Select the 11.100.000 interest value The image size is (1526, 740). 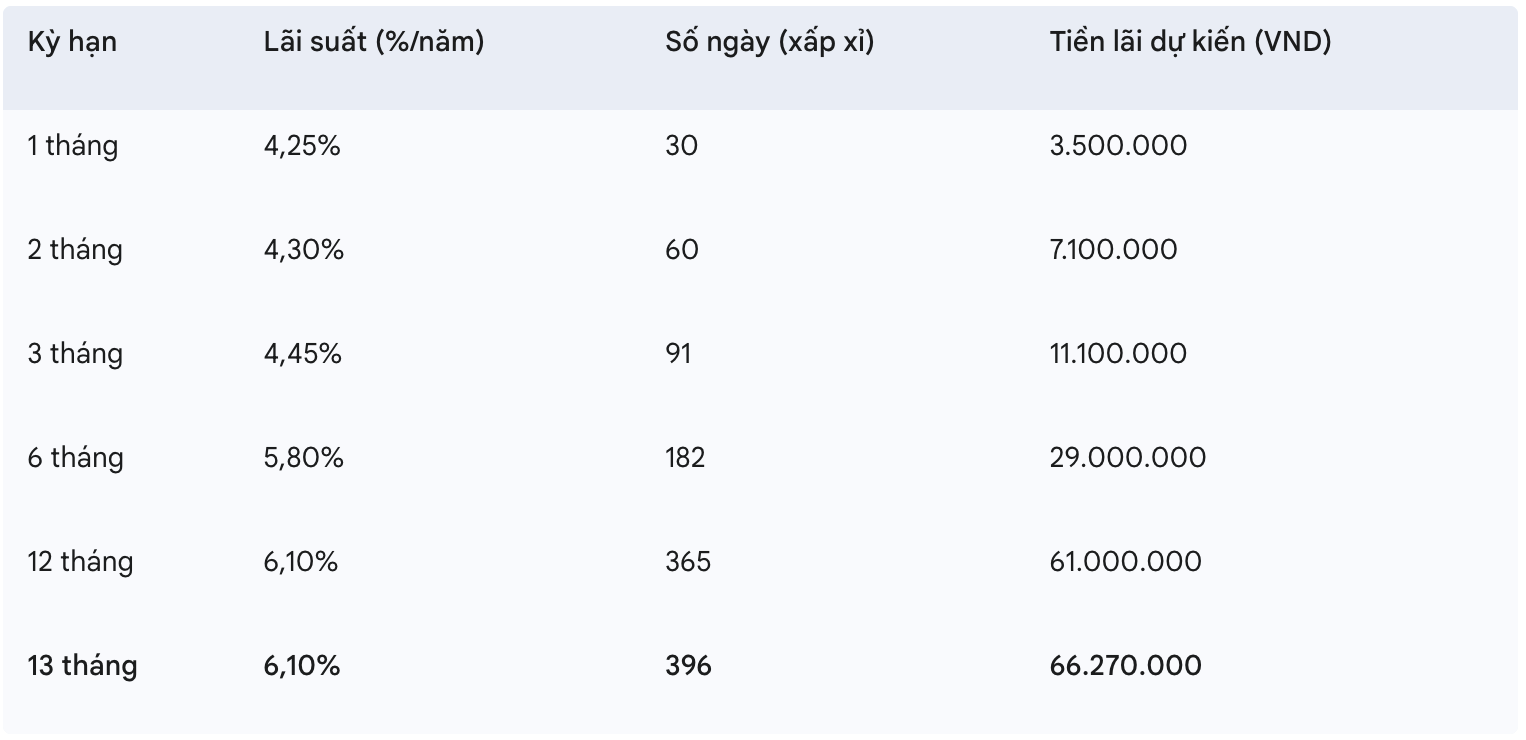click(x=1118, y=354)
